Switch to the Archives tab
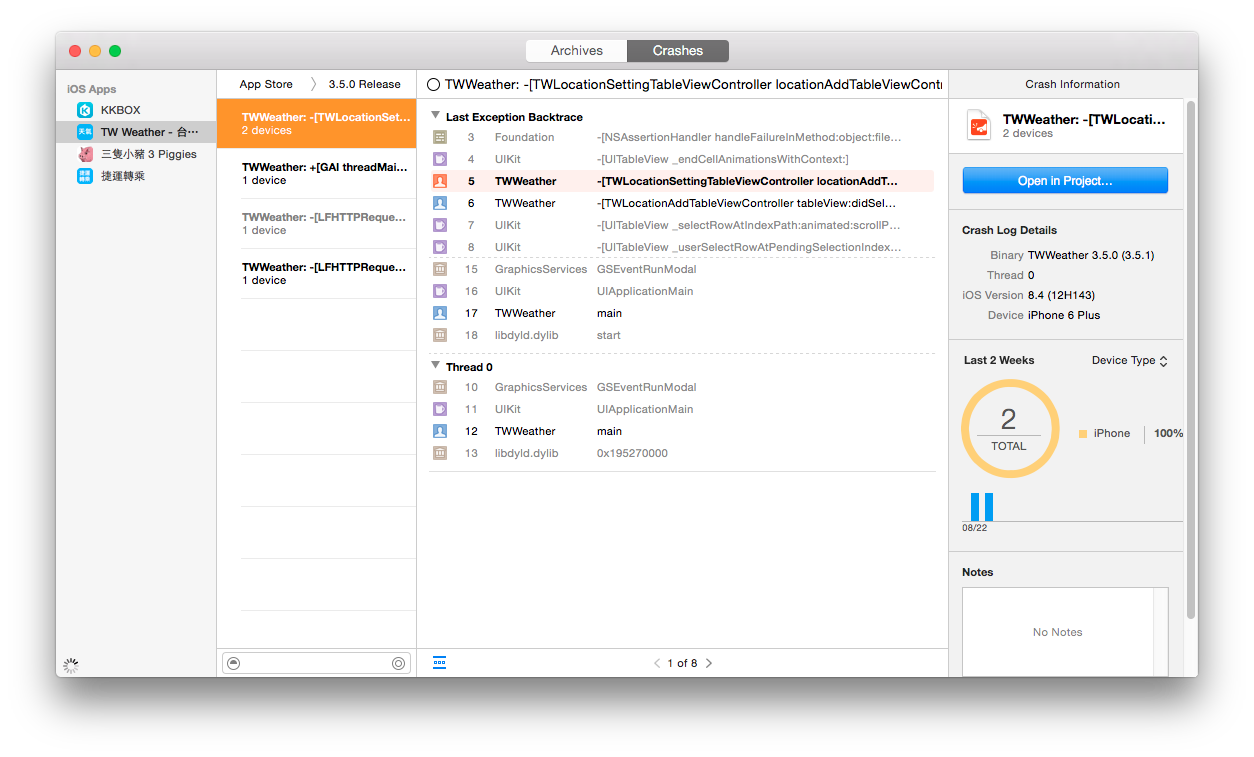The width and height of the screenshot is (1254, 757). point(576,51)
